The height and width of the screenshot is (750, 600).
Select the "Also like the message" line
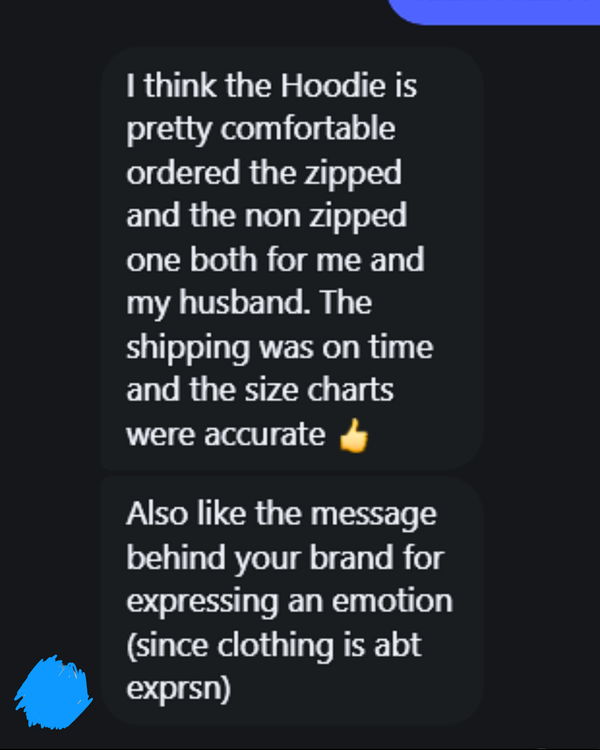[281, 515]
